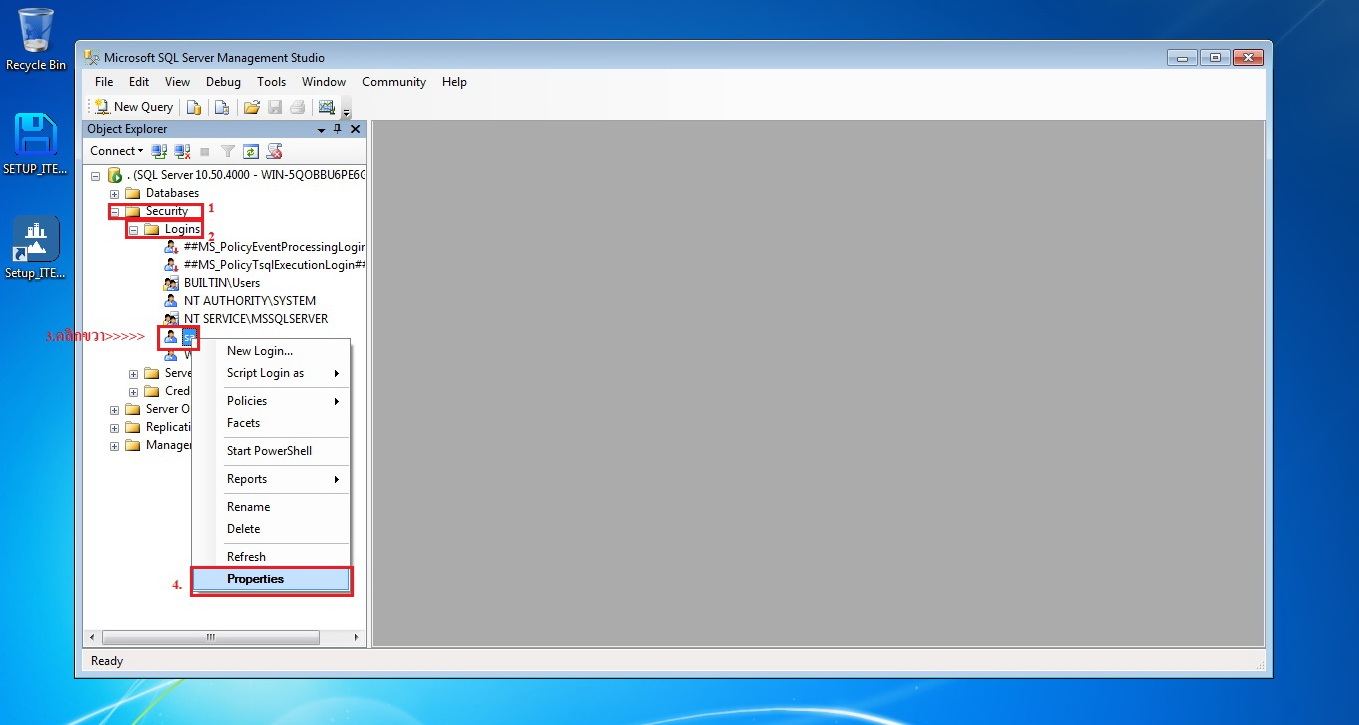Click the BUILTIN\Users group icon
Viewport: 1359px width, 725px height.
tap(171, 283)
